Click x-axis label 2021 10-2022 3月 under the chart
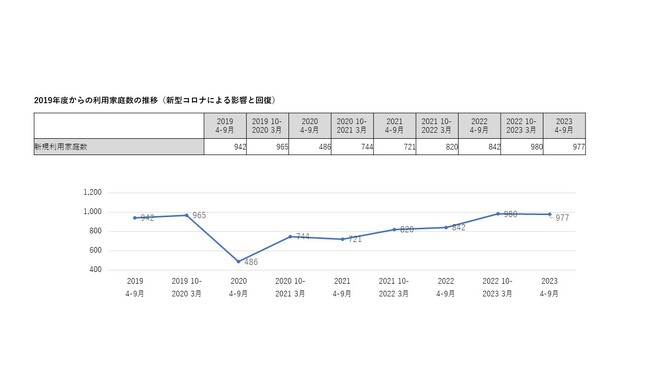This screenshot has height=366, width=650. 394,287
